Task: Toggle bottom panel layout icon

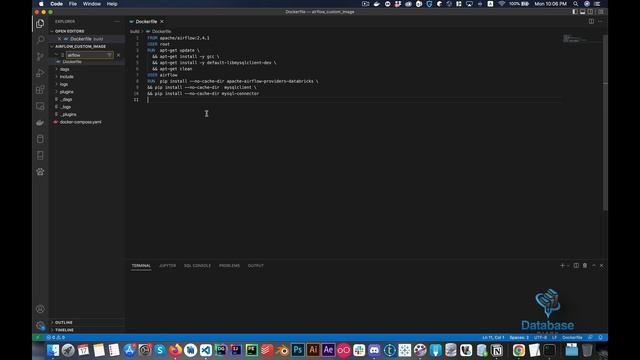Action: point(582,12)
